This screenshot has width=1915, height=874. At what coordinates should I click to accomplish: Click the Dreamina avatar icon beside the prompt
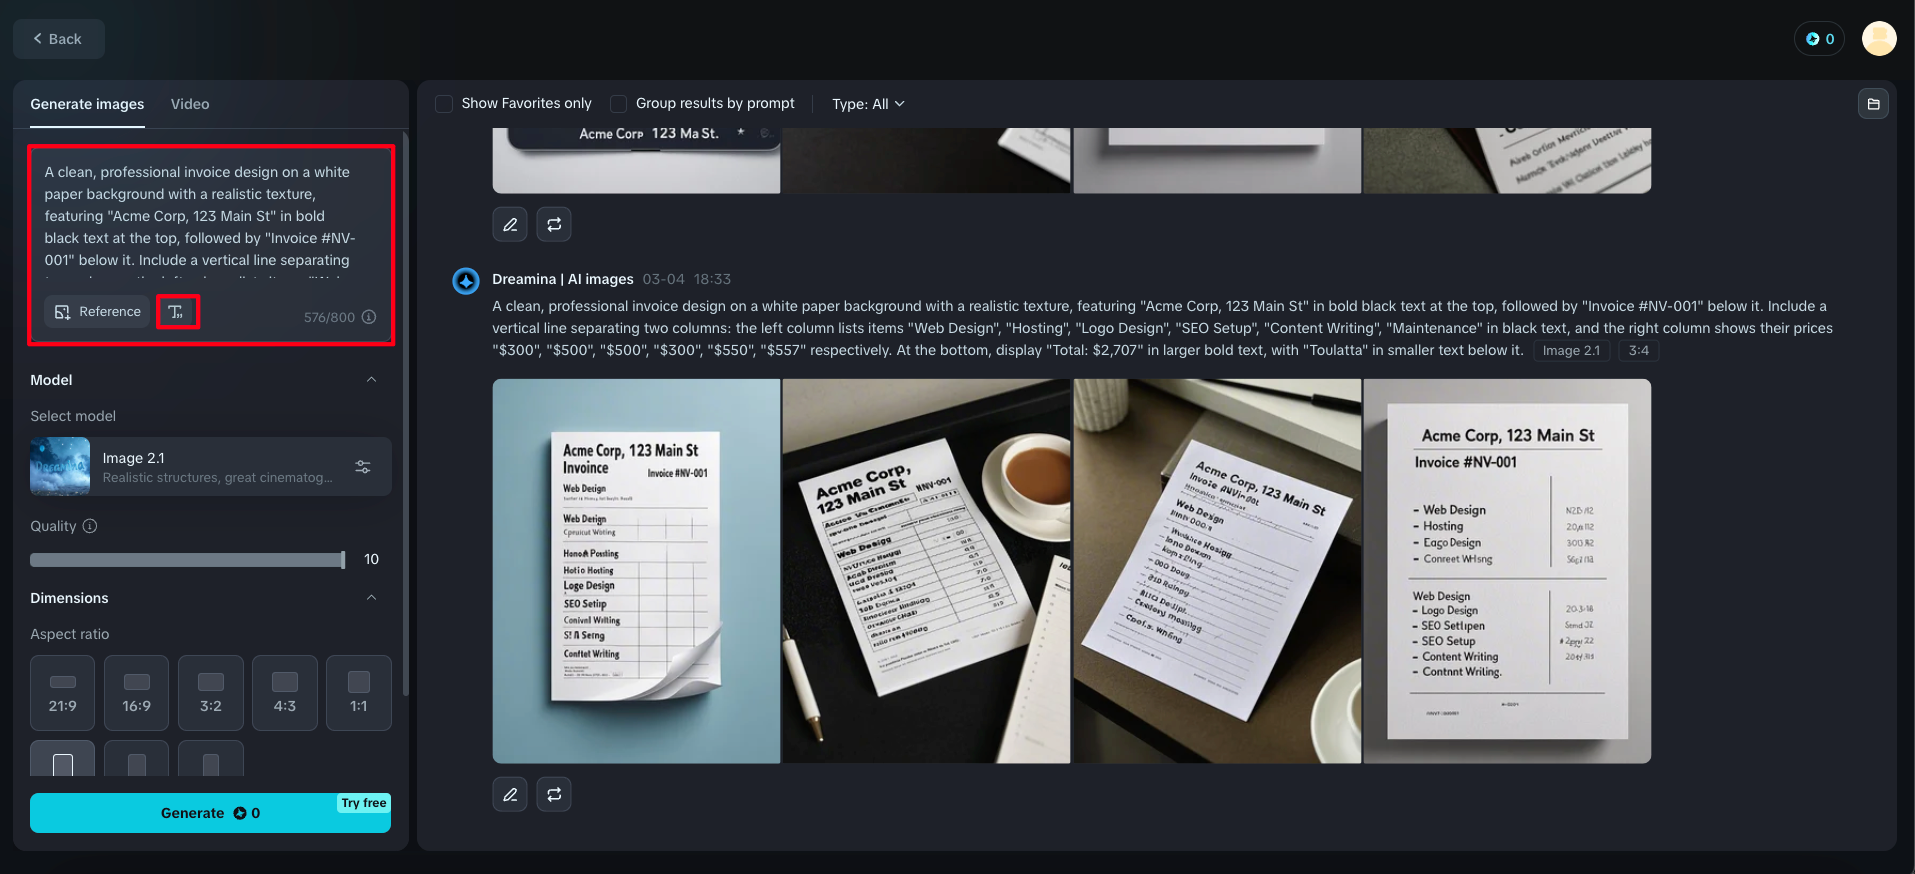pyautogui.click(x=466, y=281)
